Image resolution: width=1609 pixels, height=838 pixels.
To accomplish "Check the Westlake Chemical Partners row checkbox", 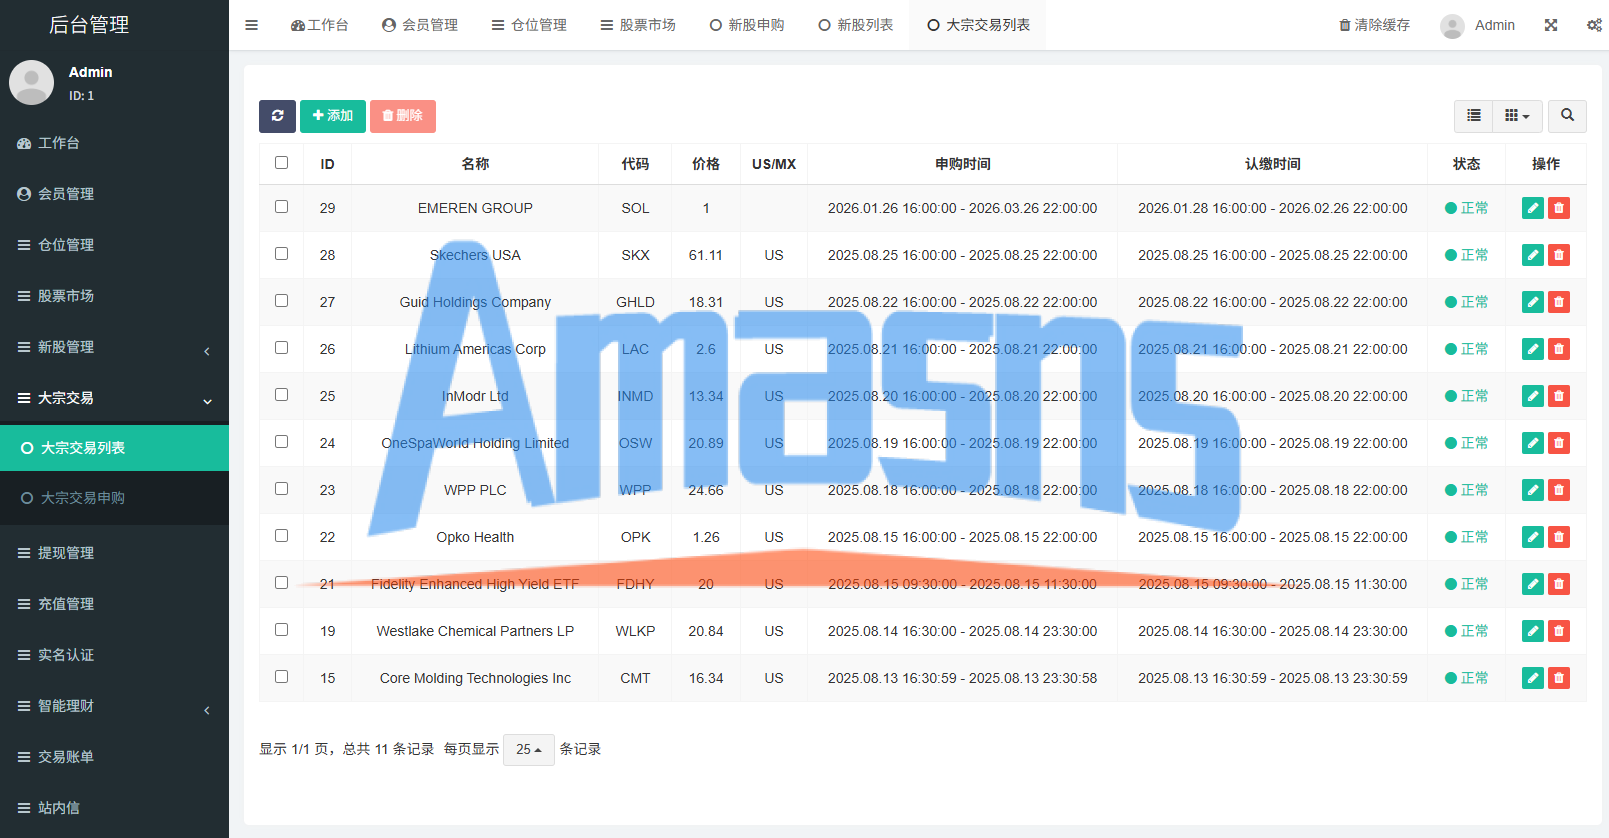I will [282, 630].
